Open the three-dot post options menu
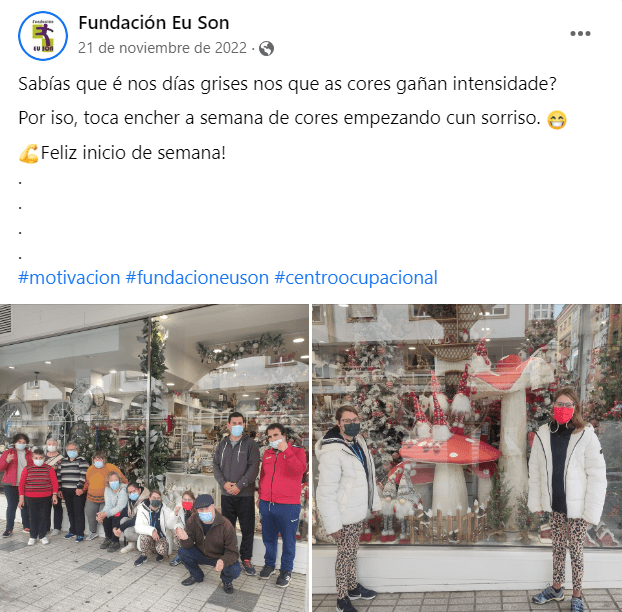 [x=580, y=34]
